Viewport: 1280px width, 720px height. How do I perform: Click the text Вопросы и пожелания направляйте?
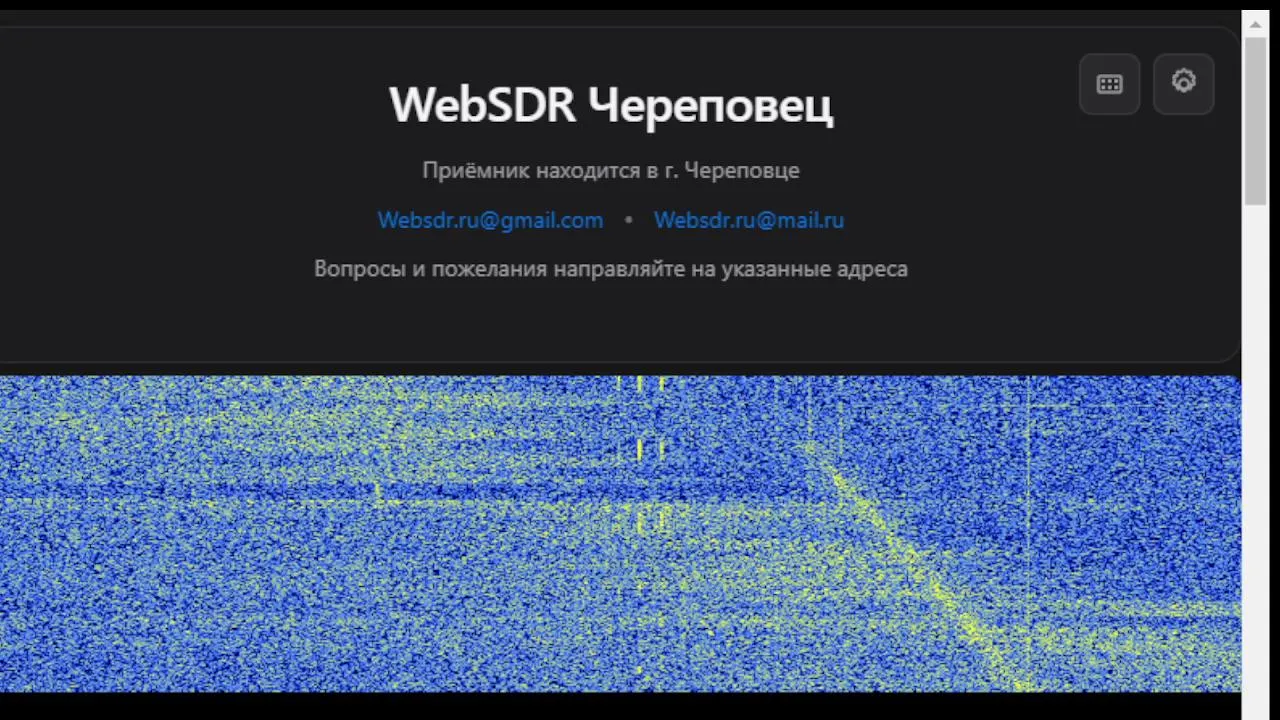pyautogui.click(x=498, y=269)
